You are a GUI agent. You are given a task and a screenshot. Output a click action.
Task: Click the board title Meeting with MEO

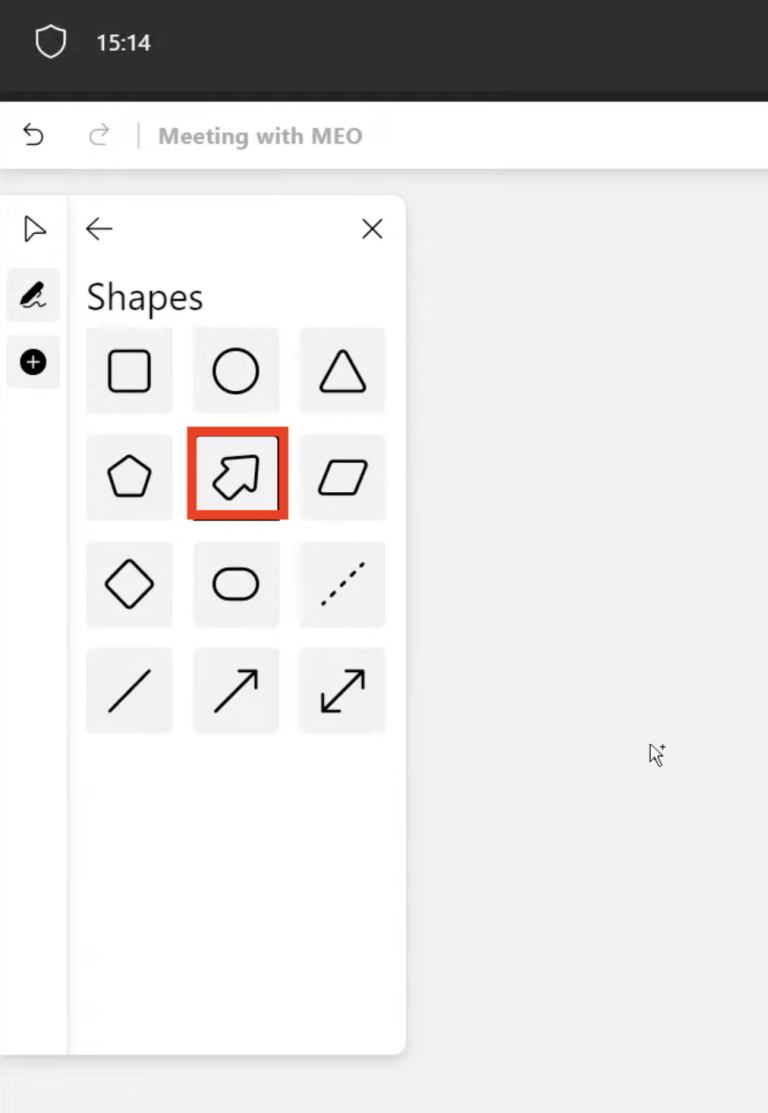click(259, 135)
